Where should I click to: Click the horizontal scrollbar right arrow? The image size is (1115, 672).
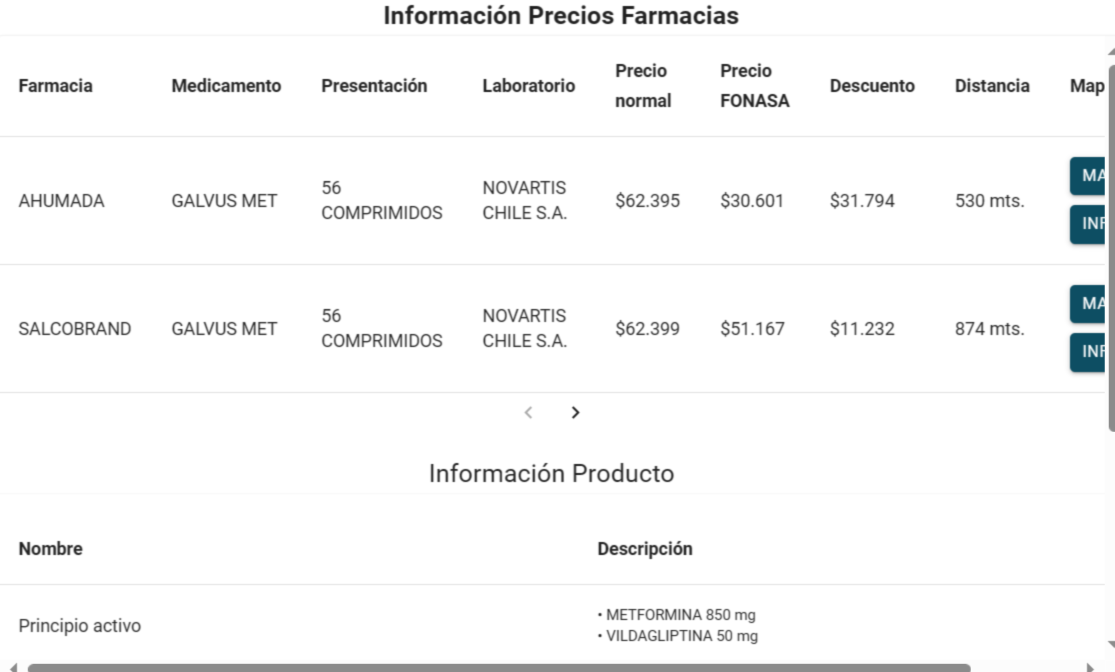click(x=1090, y=668)
